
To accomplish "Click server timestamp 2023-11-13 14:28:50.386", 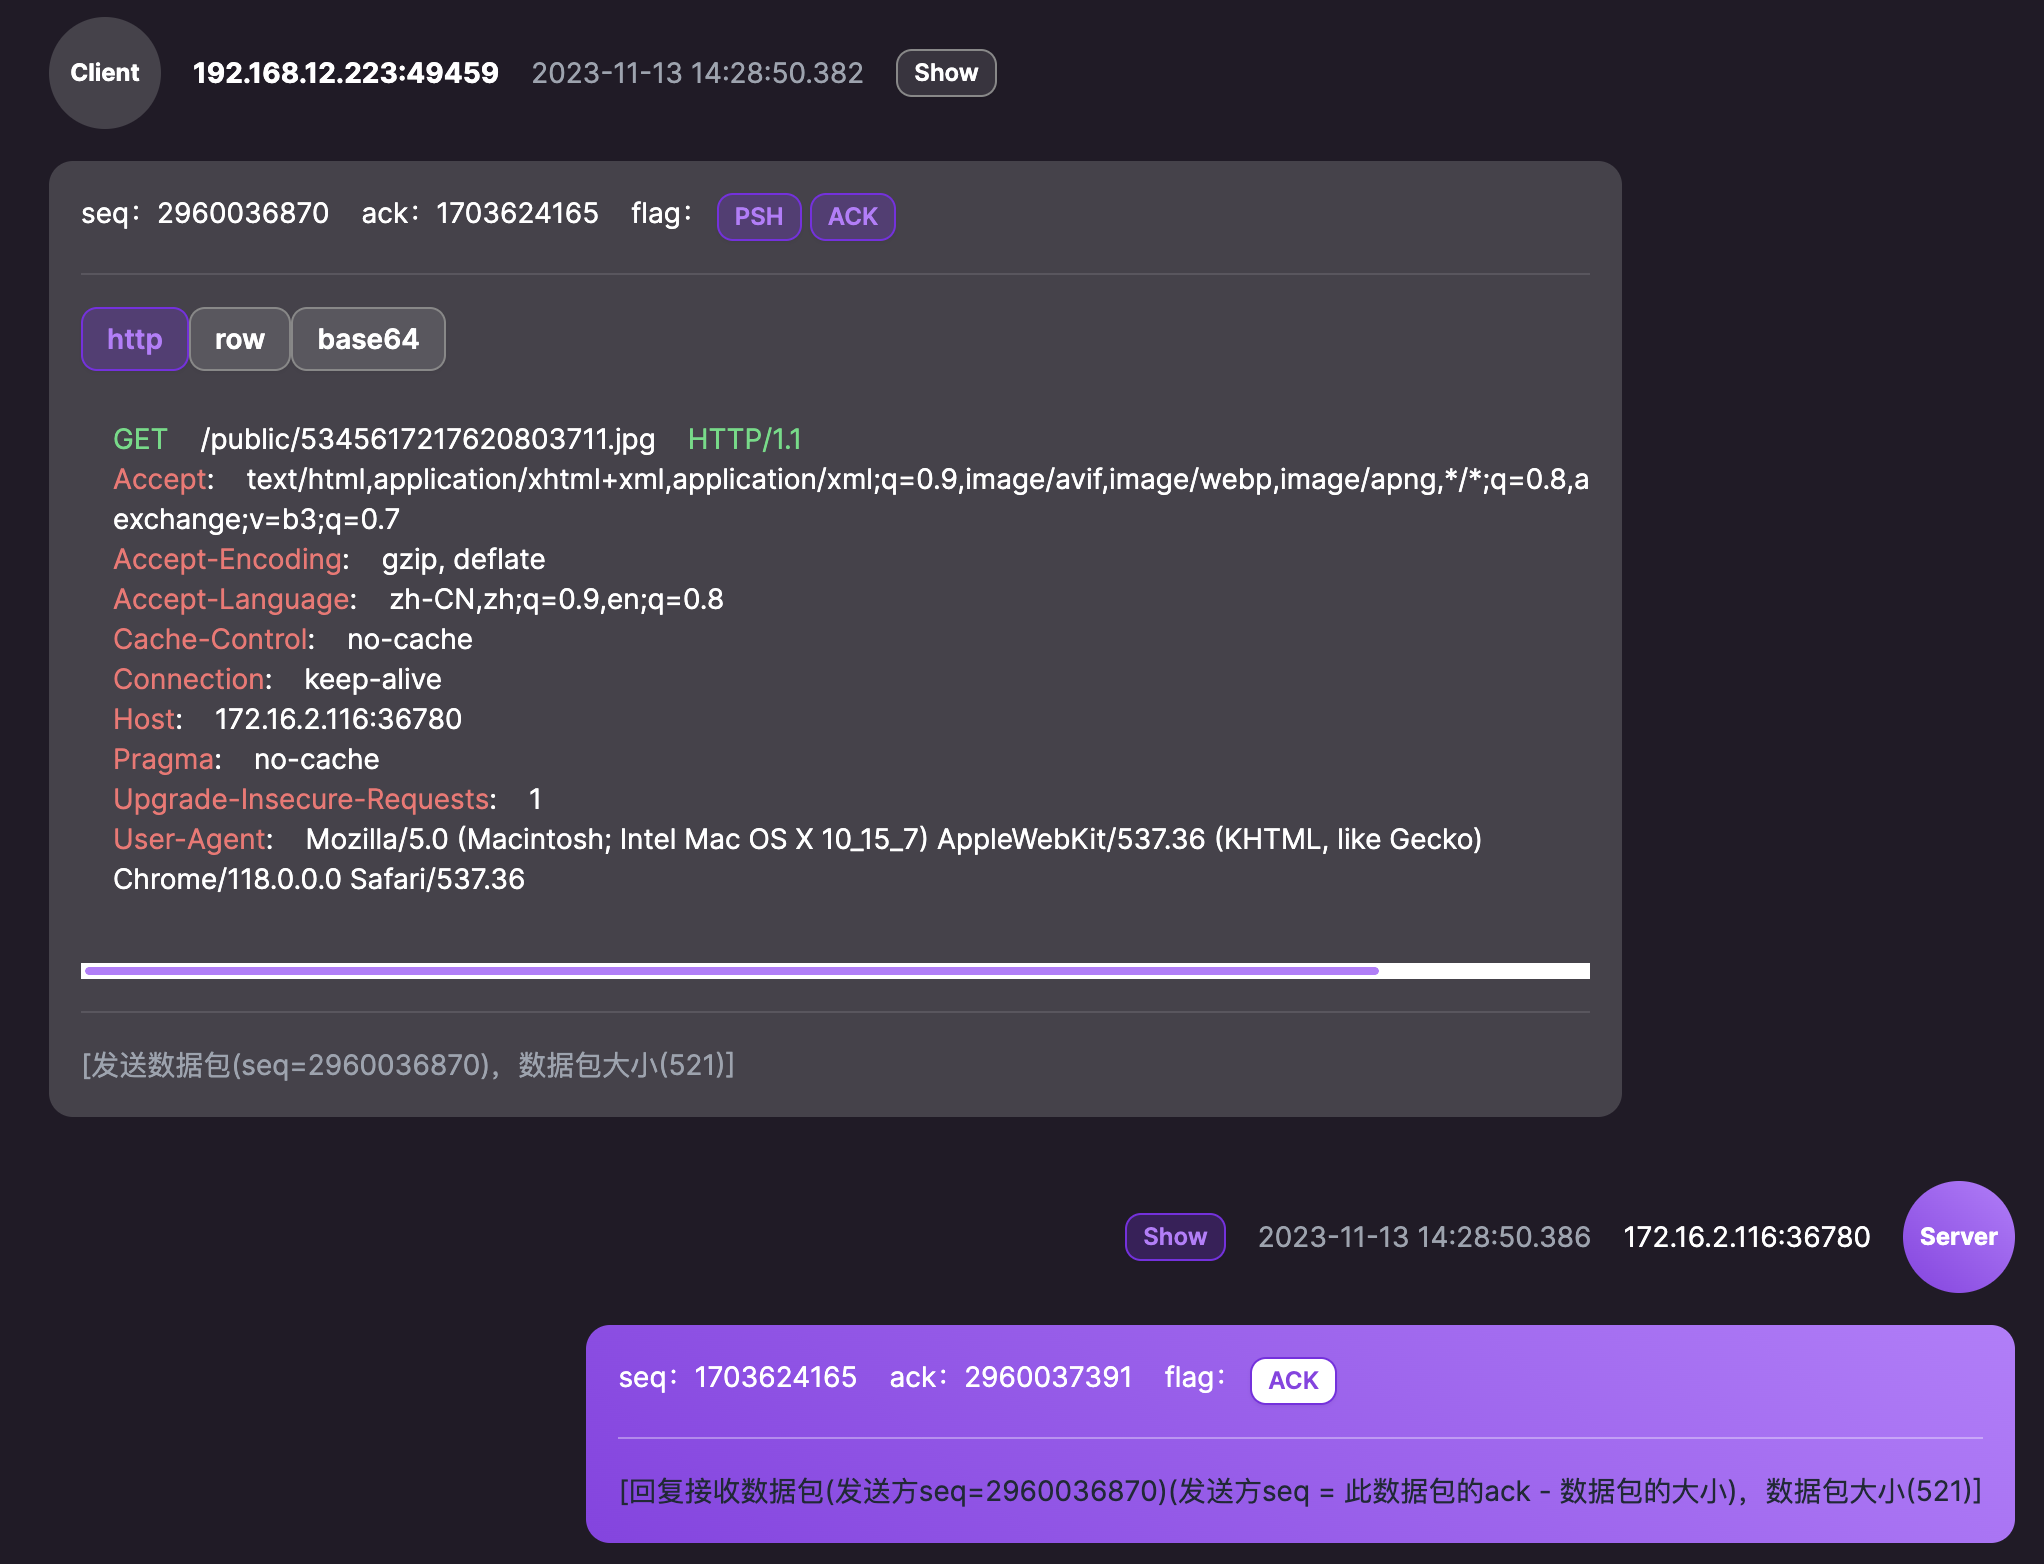I will click(1424, 1237).
